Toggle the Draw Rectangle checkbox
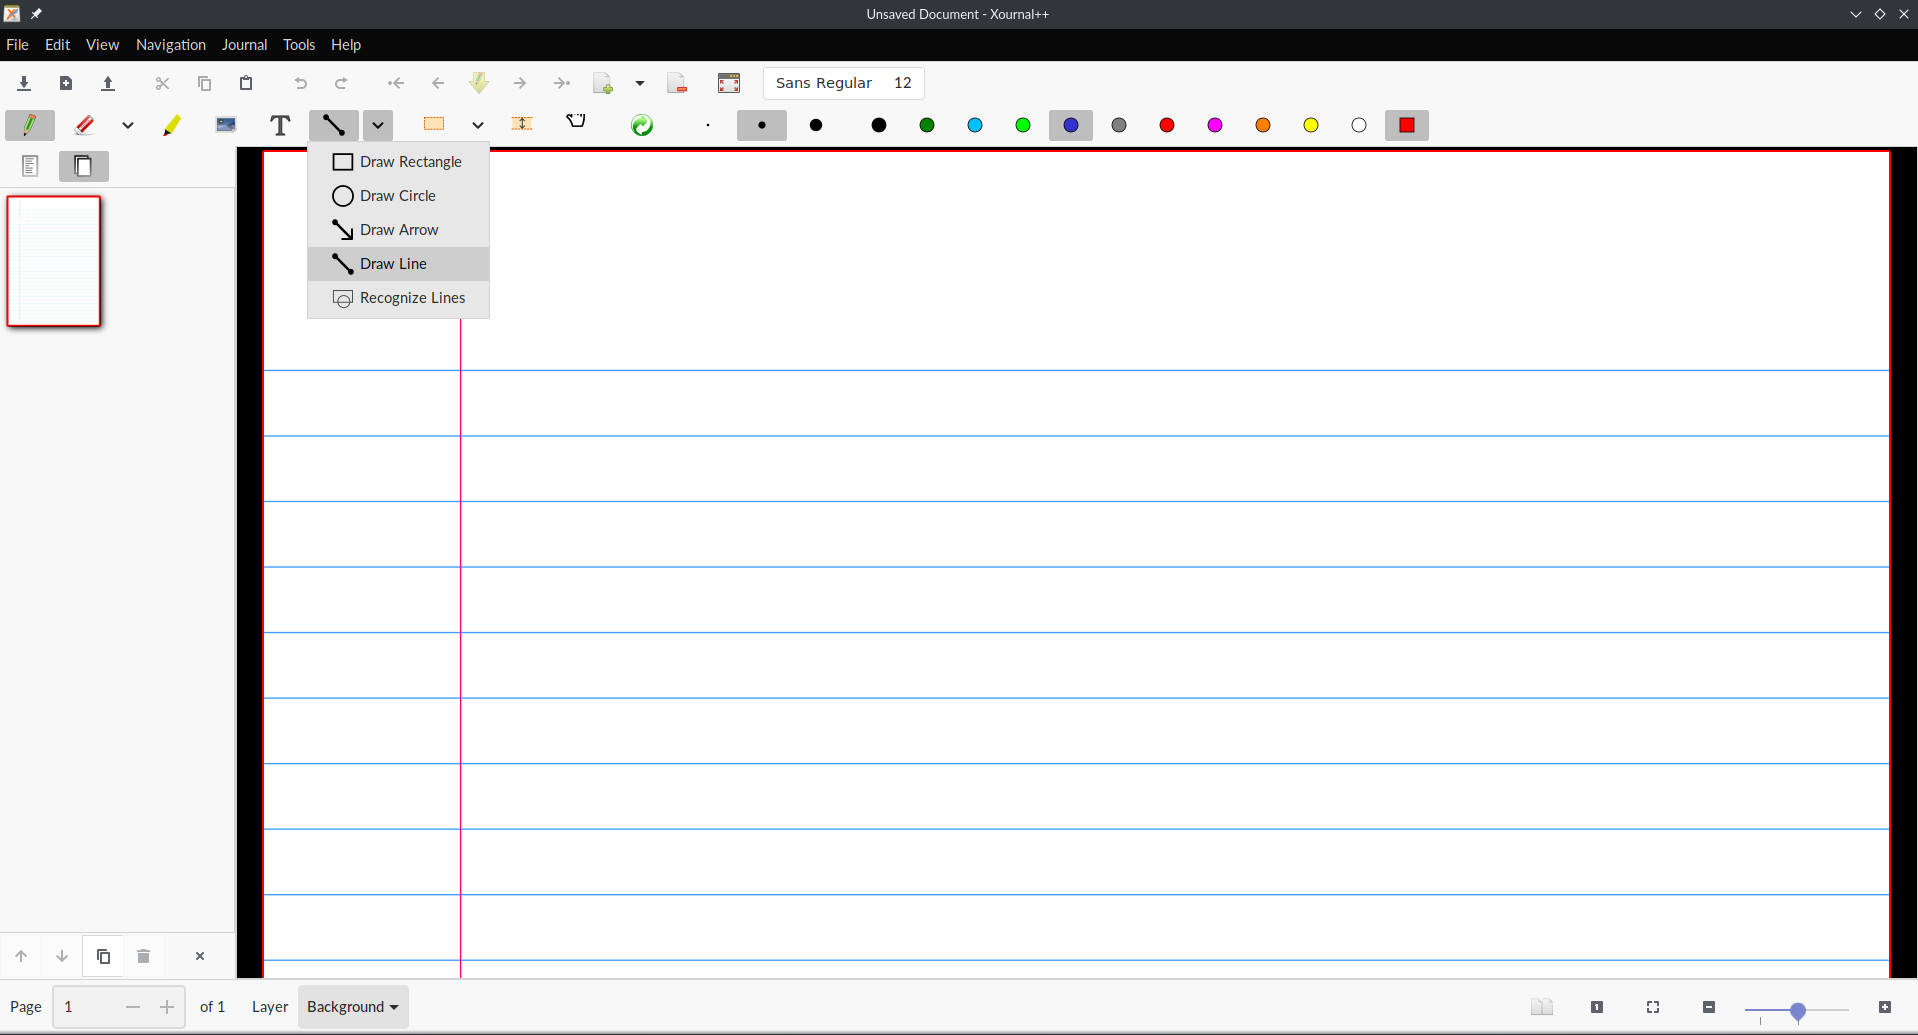This screenshot has width=1918, height=1035. [343, 161]
